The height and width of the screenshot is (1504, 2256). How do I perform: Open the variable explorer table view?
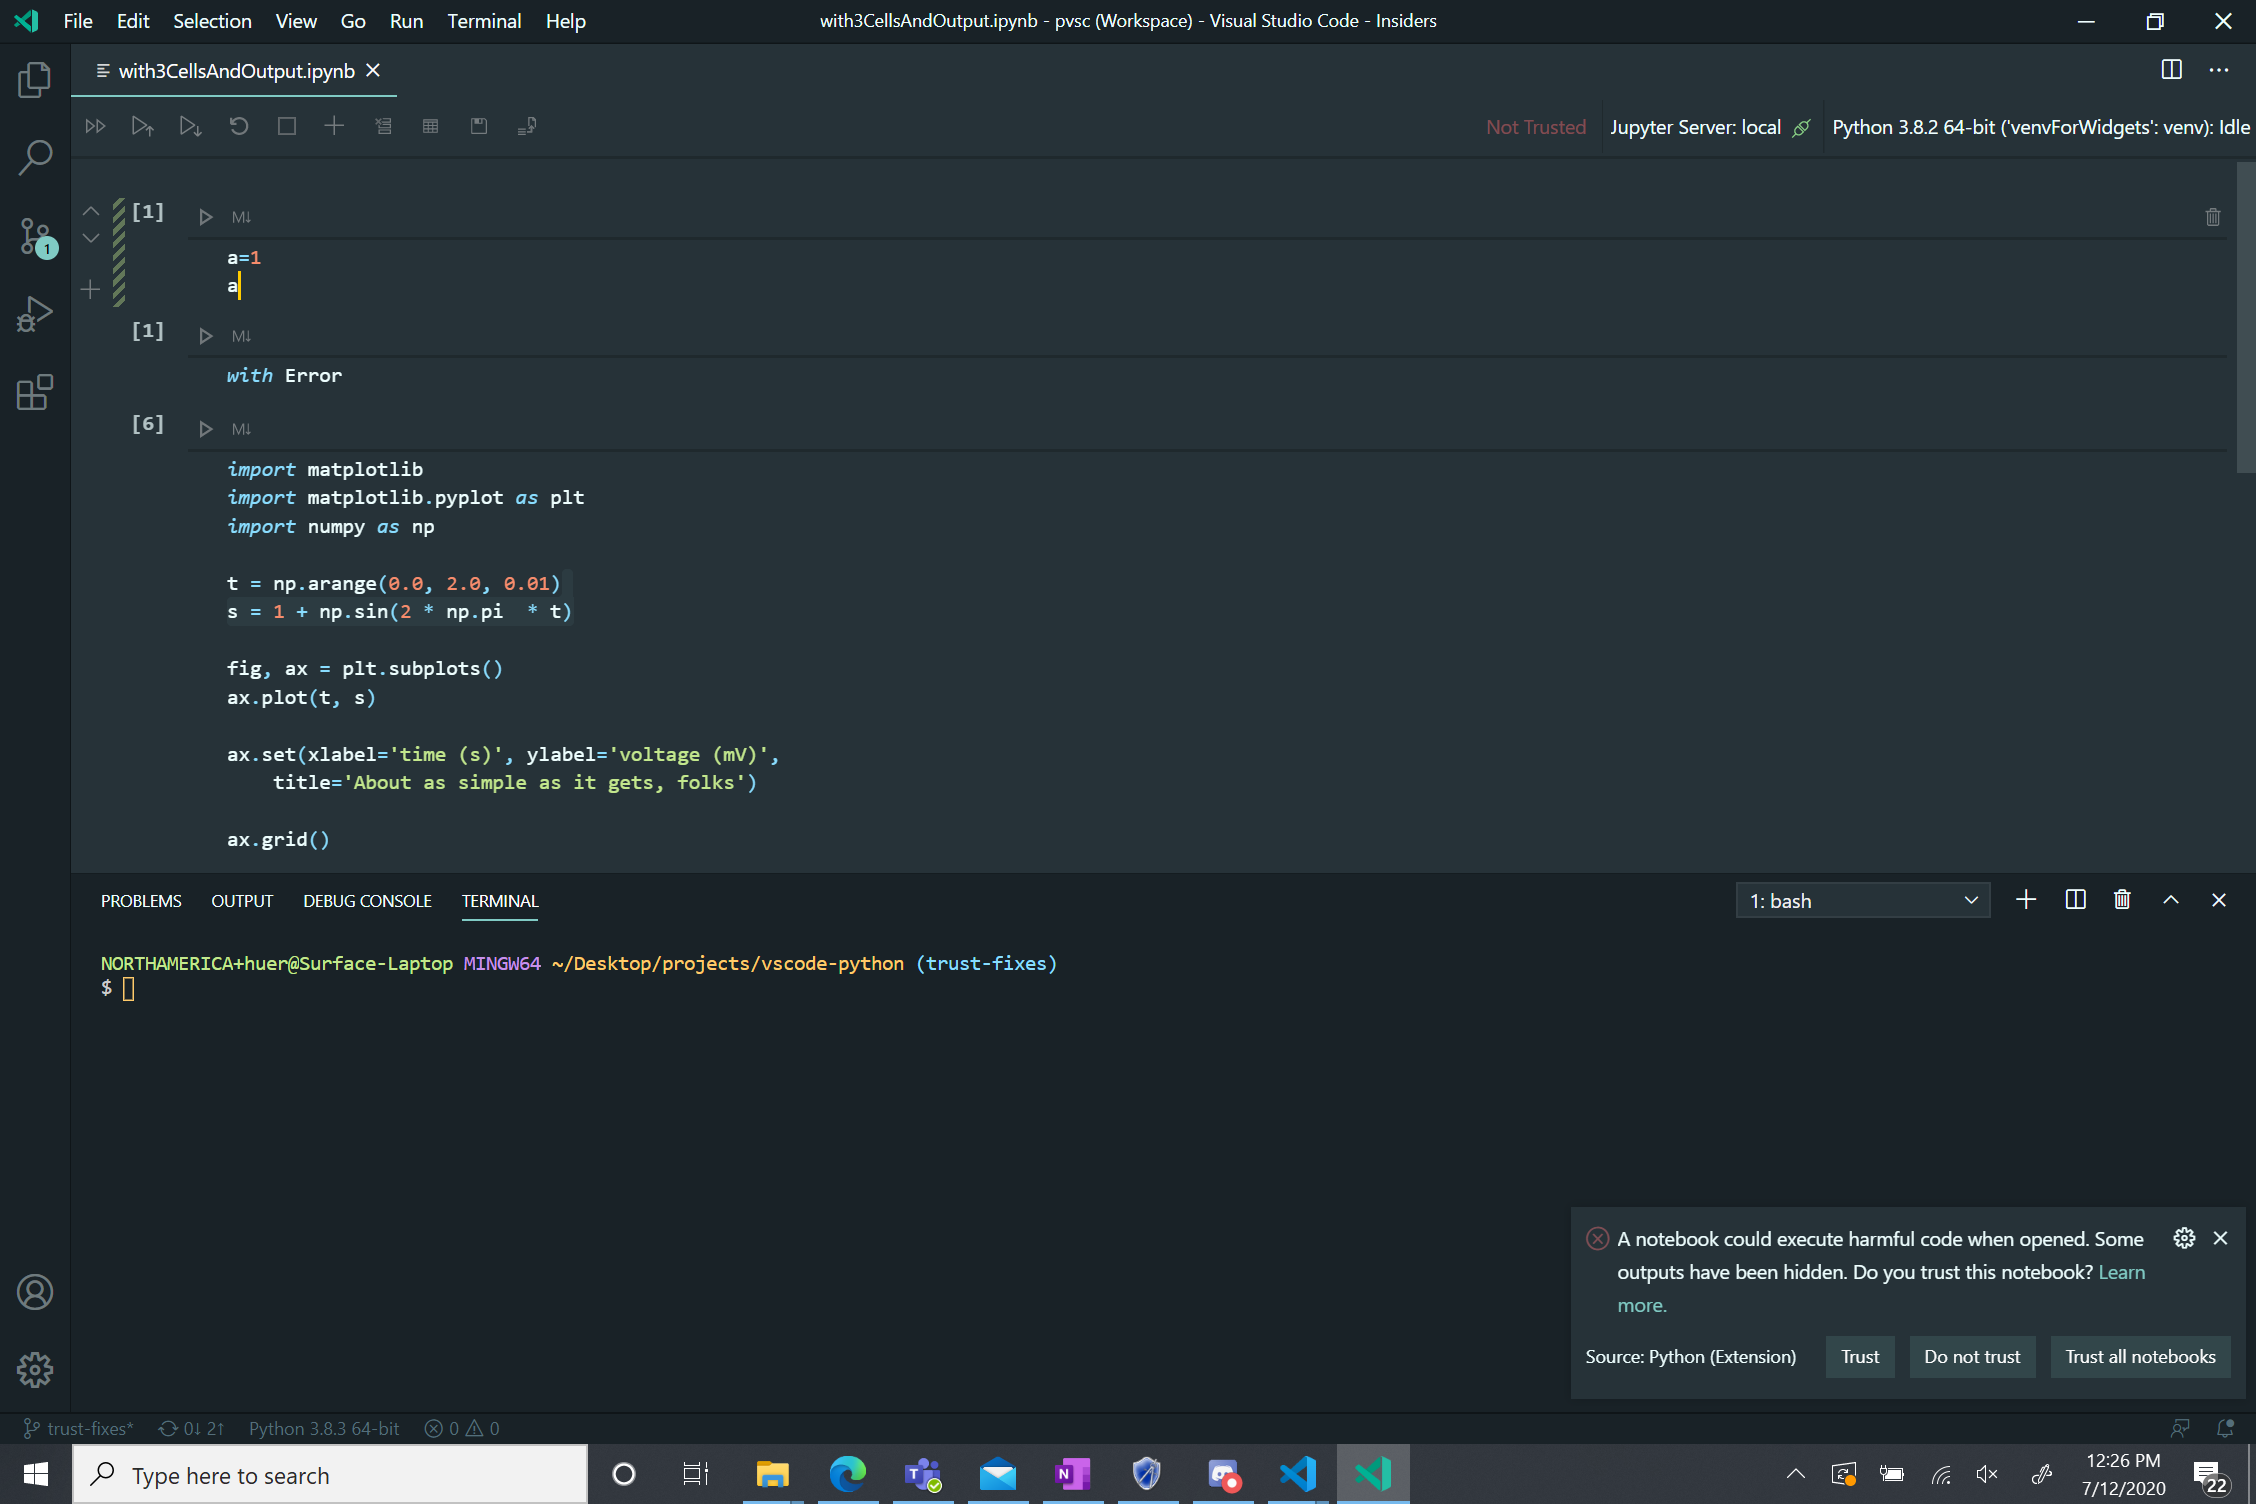431,126
